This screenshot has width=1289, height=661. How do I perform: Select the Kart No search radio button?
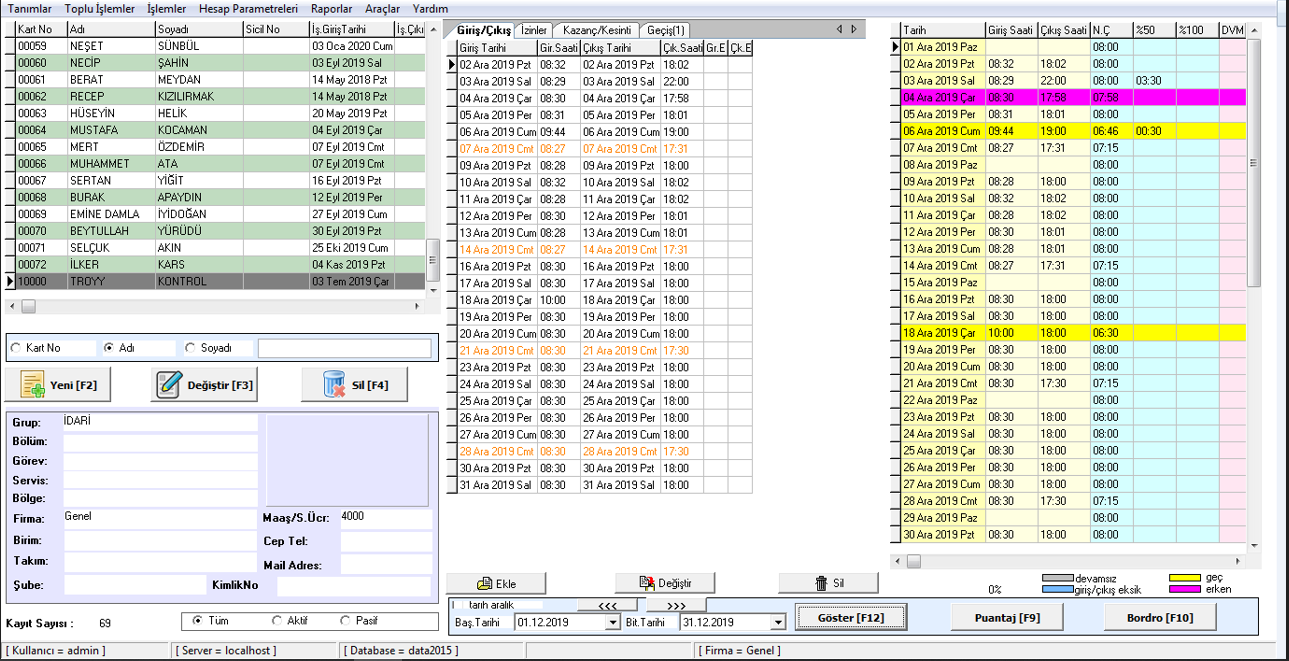(16, 348)
